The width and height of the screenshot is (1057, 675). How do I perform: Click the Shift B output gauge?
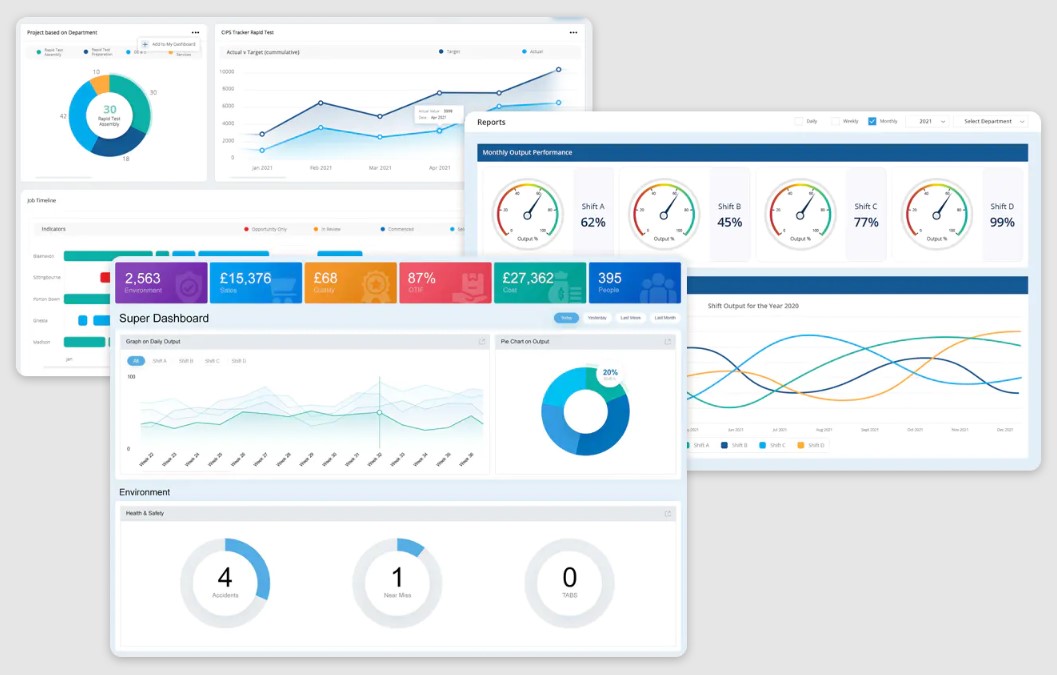[x=664, y=213]
